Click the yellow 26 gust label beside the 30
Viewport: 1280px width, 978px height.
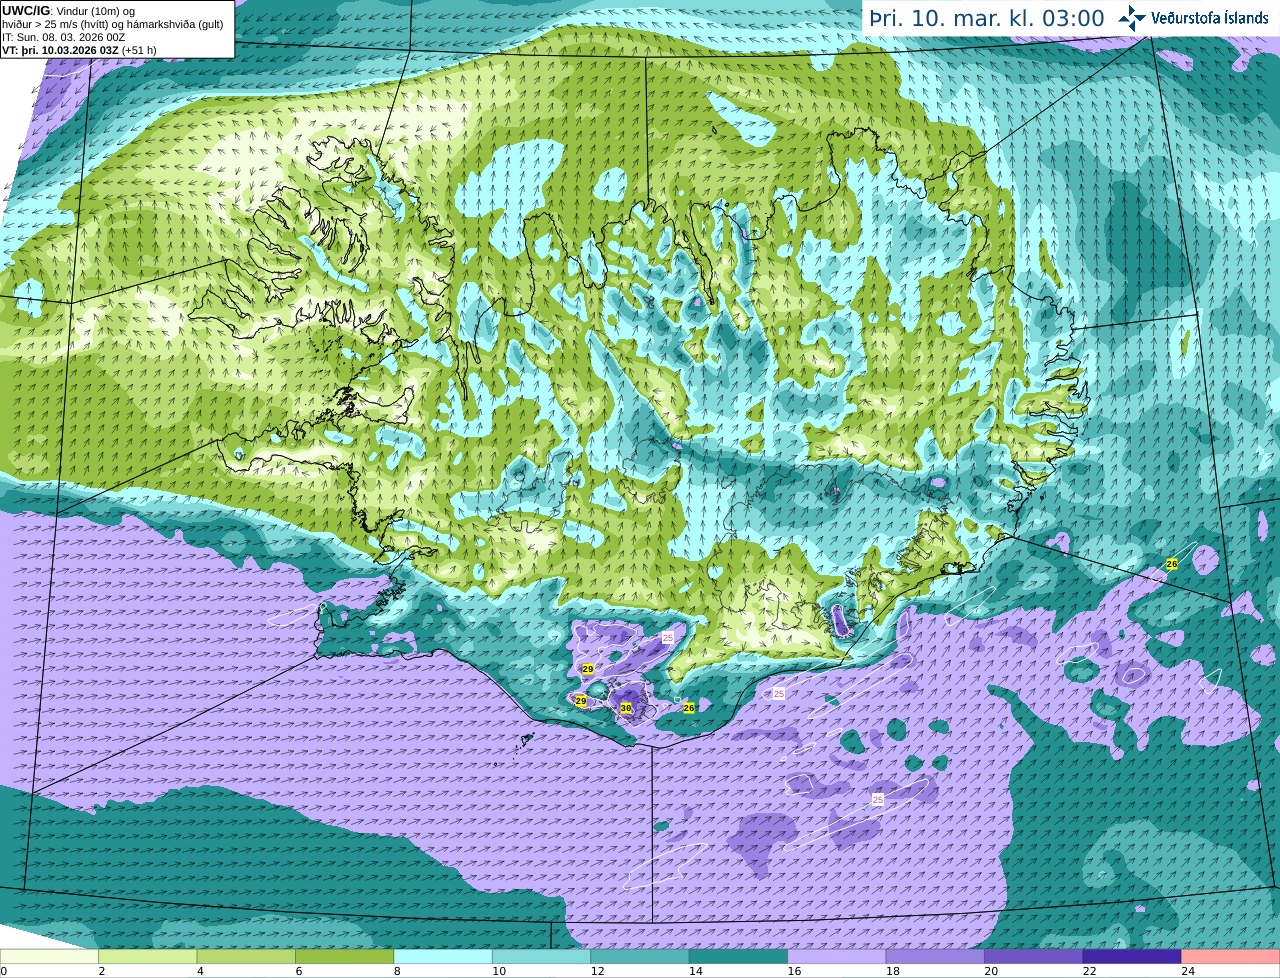tap(688, 708)
